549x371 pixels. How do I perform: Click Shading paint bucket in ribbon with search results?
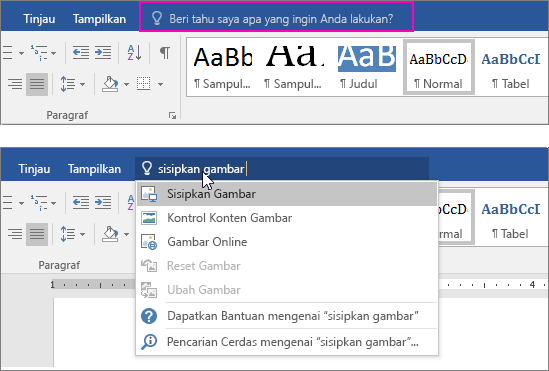pyautogui.click(x=110, y=234)
